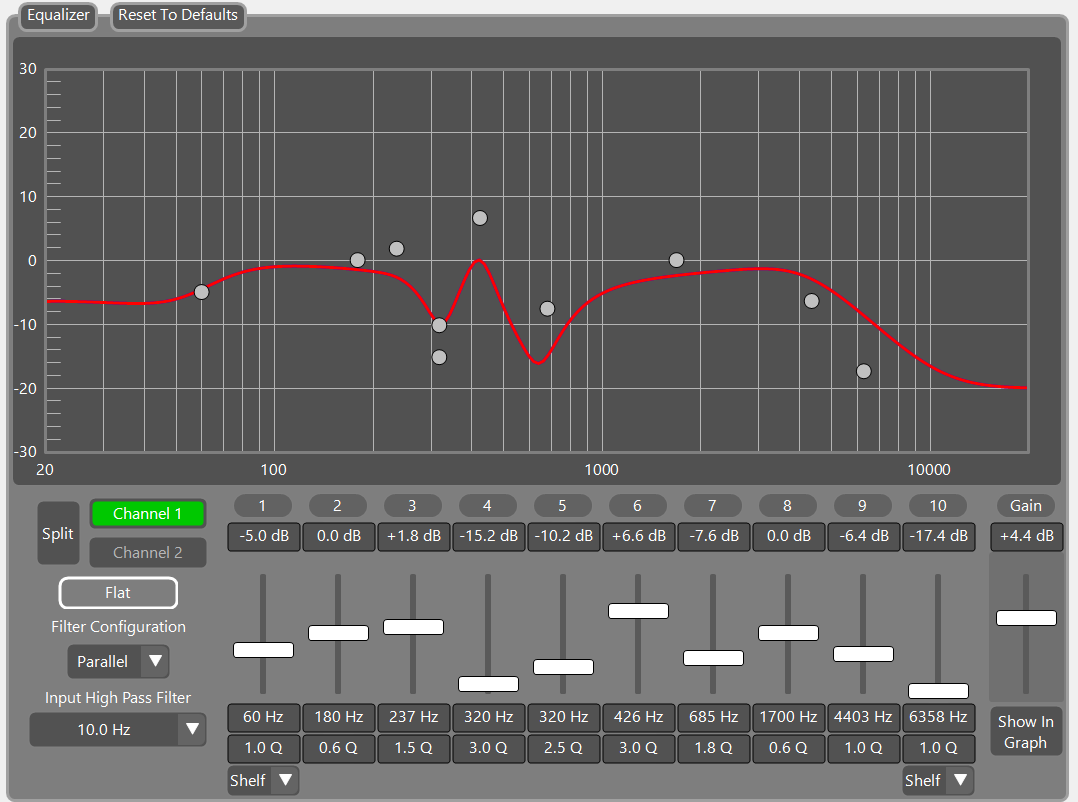Open band 10 Shelf dropdown

pyautogui.click(x=938, y=781)
